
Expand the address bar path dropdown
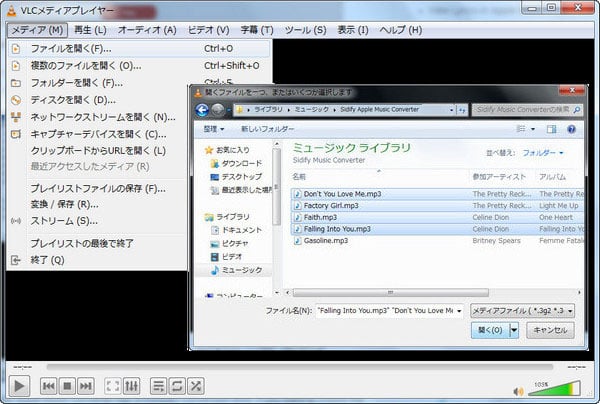(452, 110)
